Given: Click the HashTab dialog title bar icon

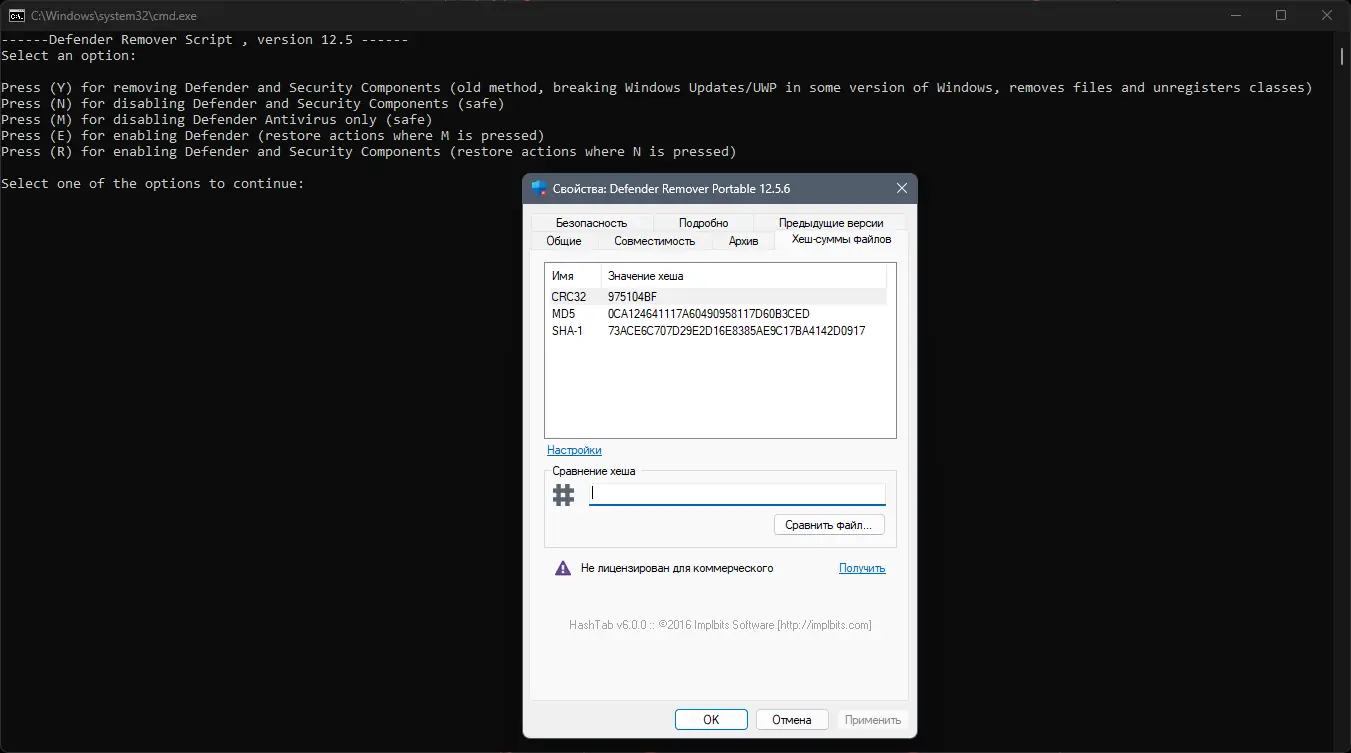Looking at the screenshot, I should tap(539, 188).
